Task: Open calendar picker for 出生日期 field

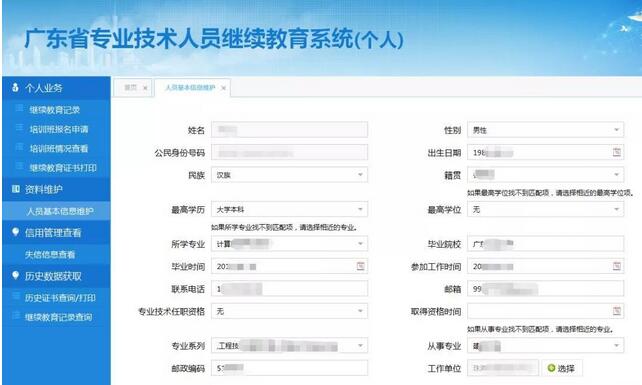Action: (617, 152)
